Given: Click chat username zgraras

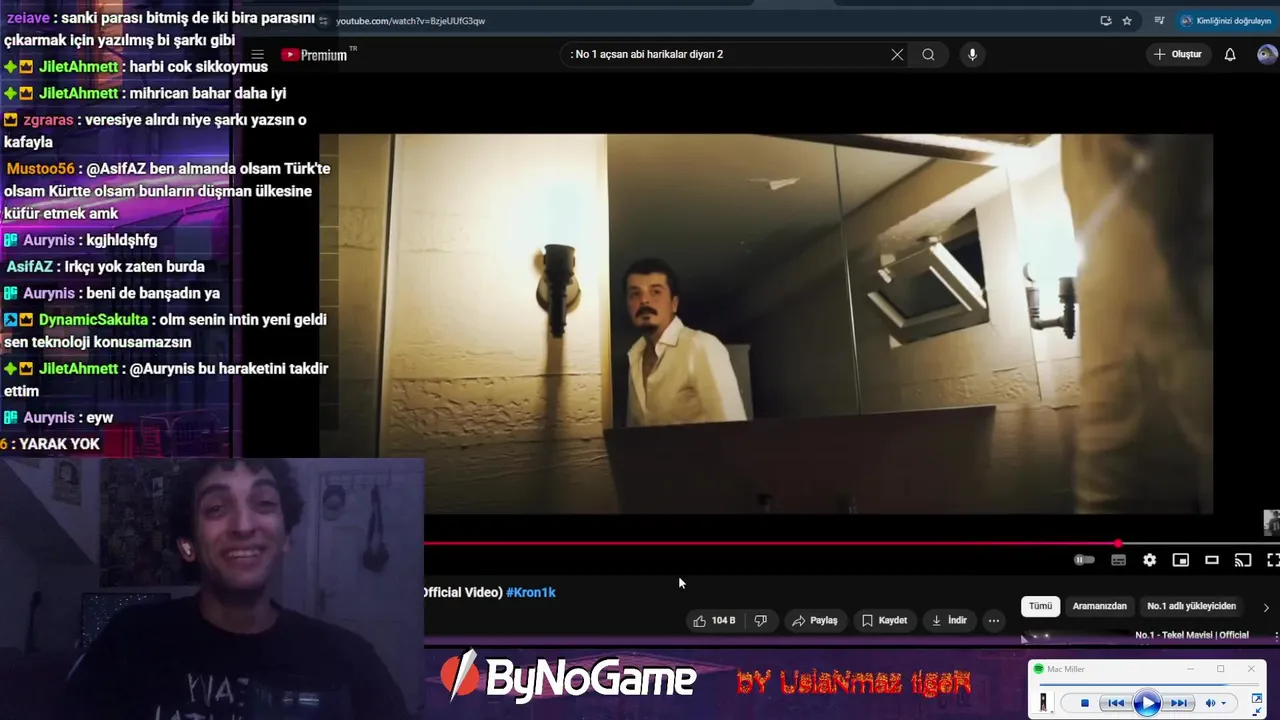Looking at the screenshot, I should point(48,120).
